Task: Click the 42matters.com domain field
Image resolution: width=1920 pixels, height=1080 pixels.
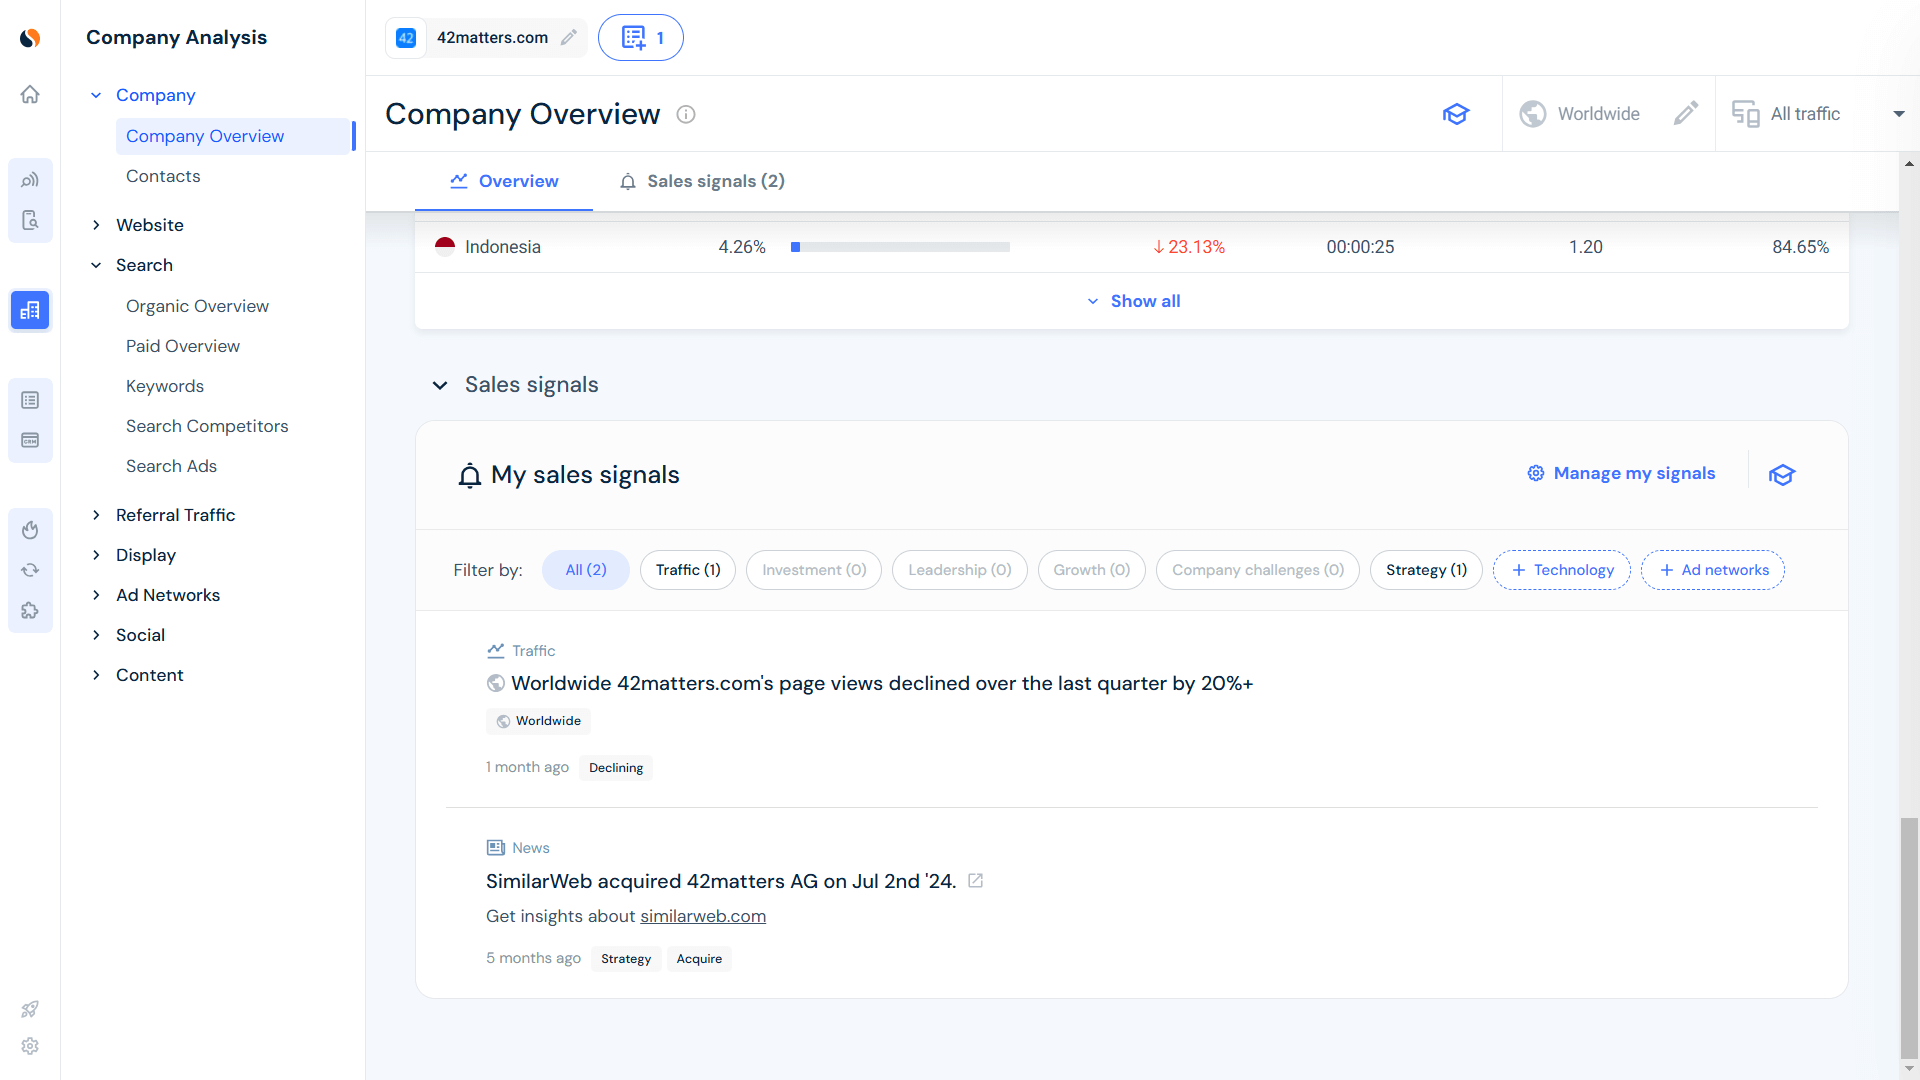Action: tap(492, 37)
